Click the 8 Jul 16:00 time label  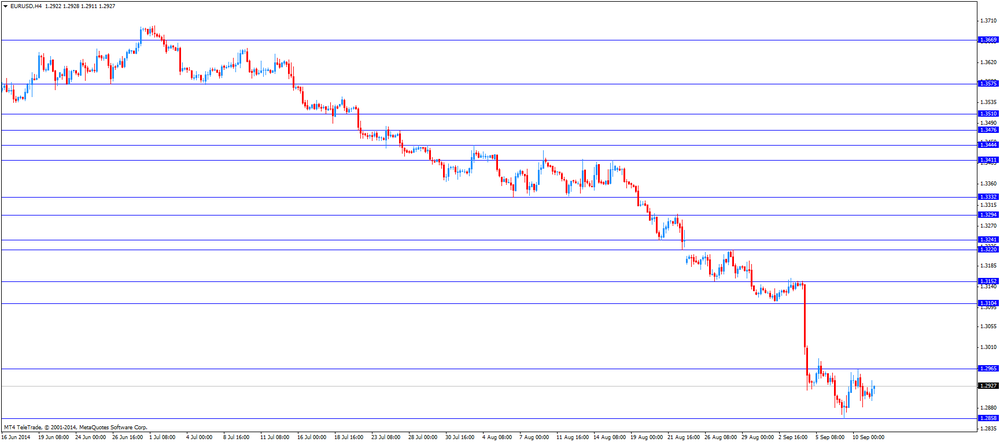pos(238,438)
